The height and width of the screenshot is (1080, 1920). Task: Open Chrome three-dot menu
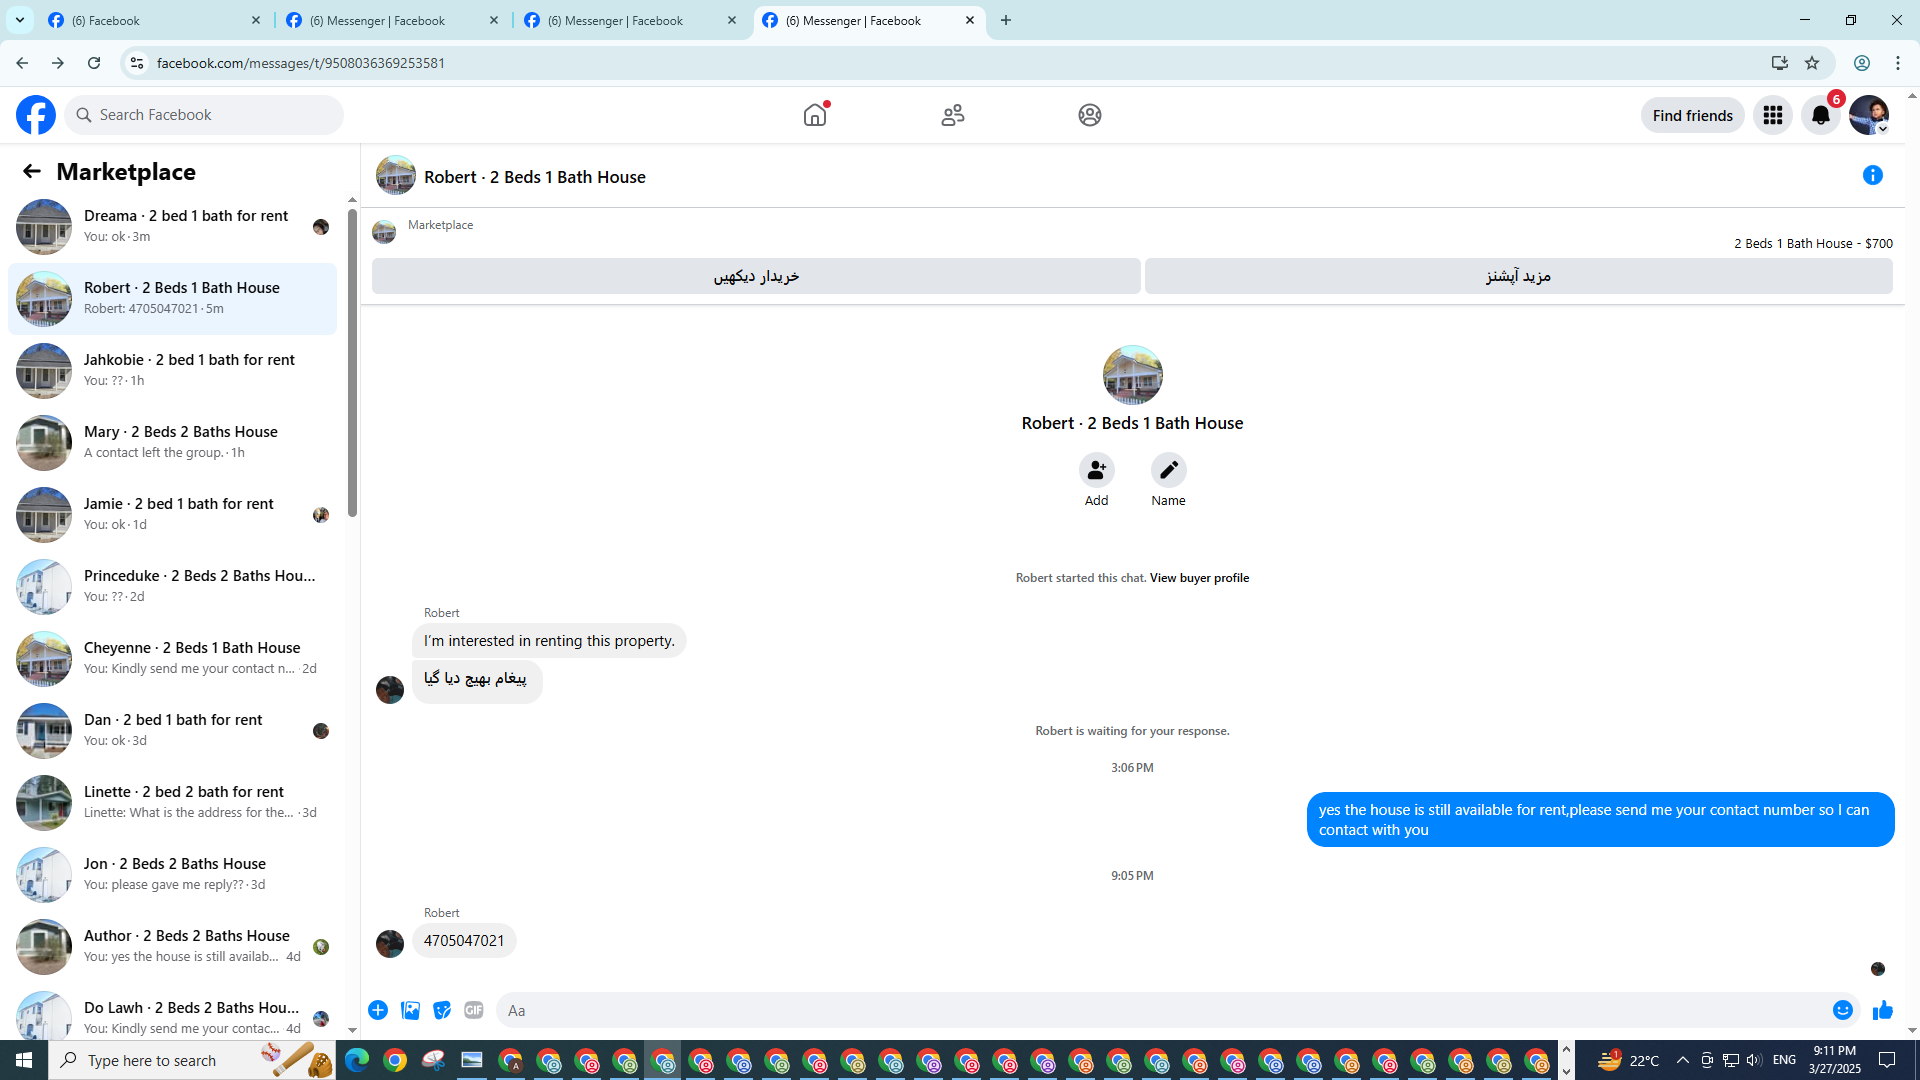tap(1898, 63)
